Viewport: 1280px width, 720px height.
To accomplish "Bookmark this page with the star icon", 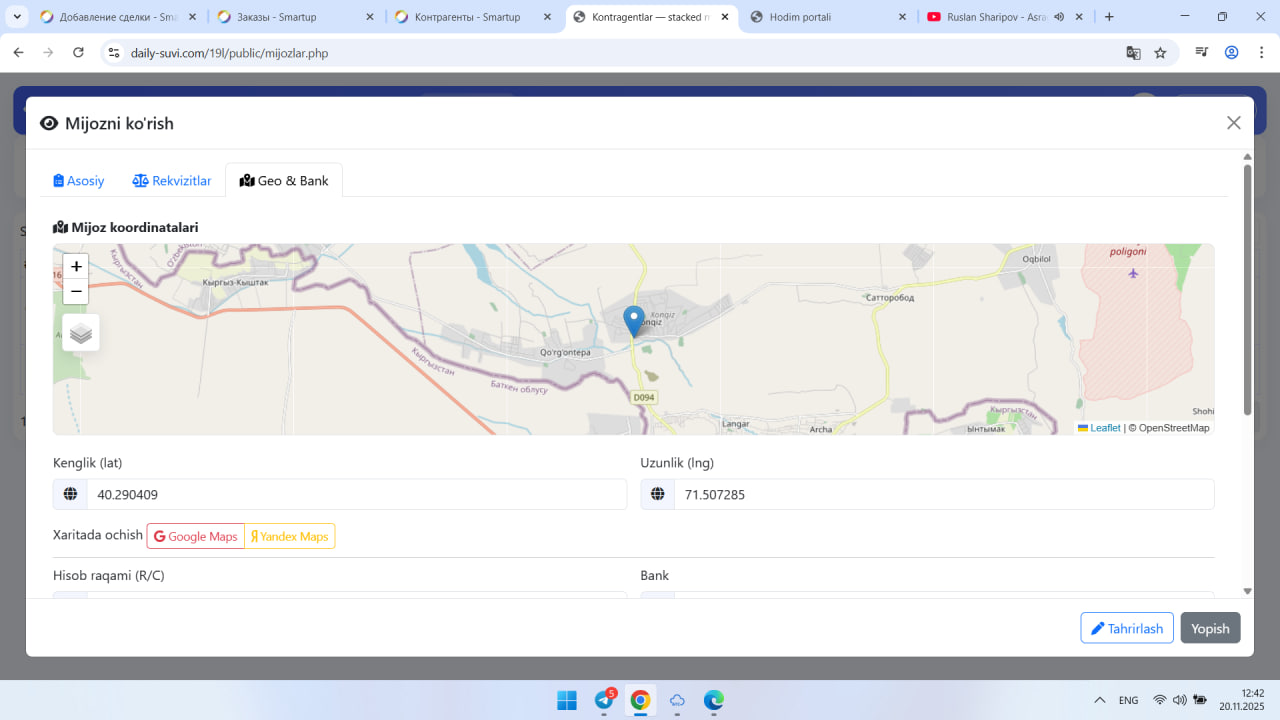I will pos(1160,53).
